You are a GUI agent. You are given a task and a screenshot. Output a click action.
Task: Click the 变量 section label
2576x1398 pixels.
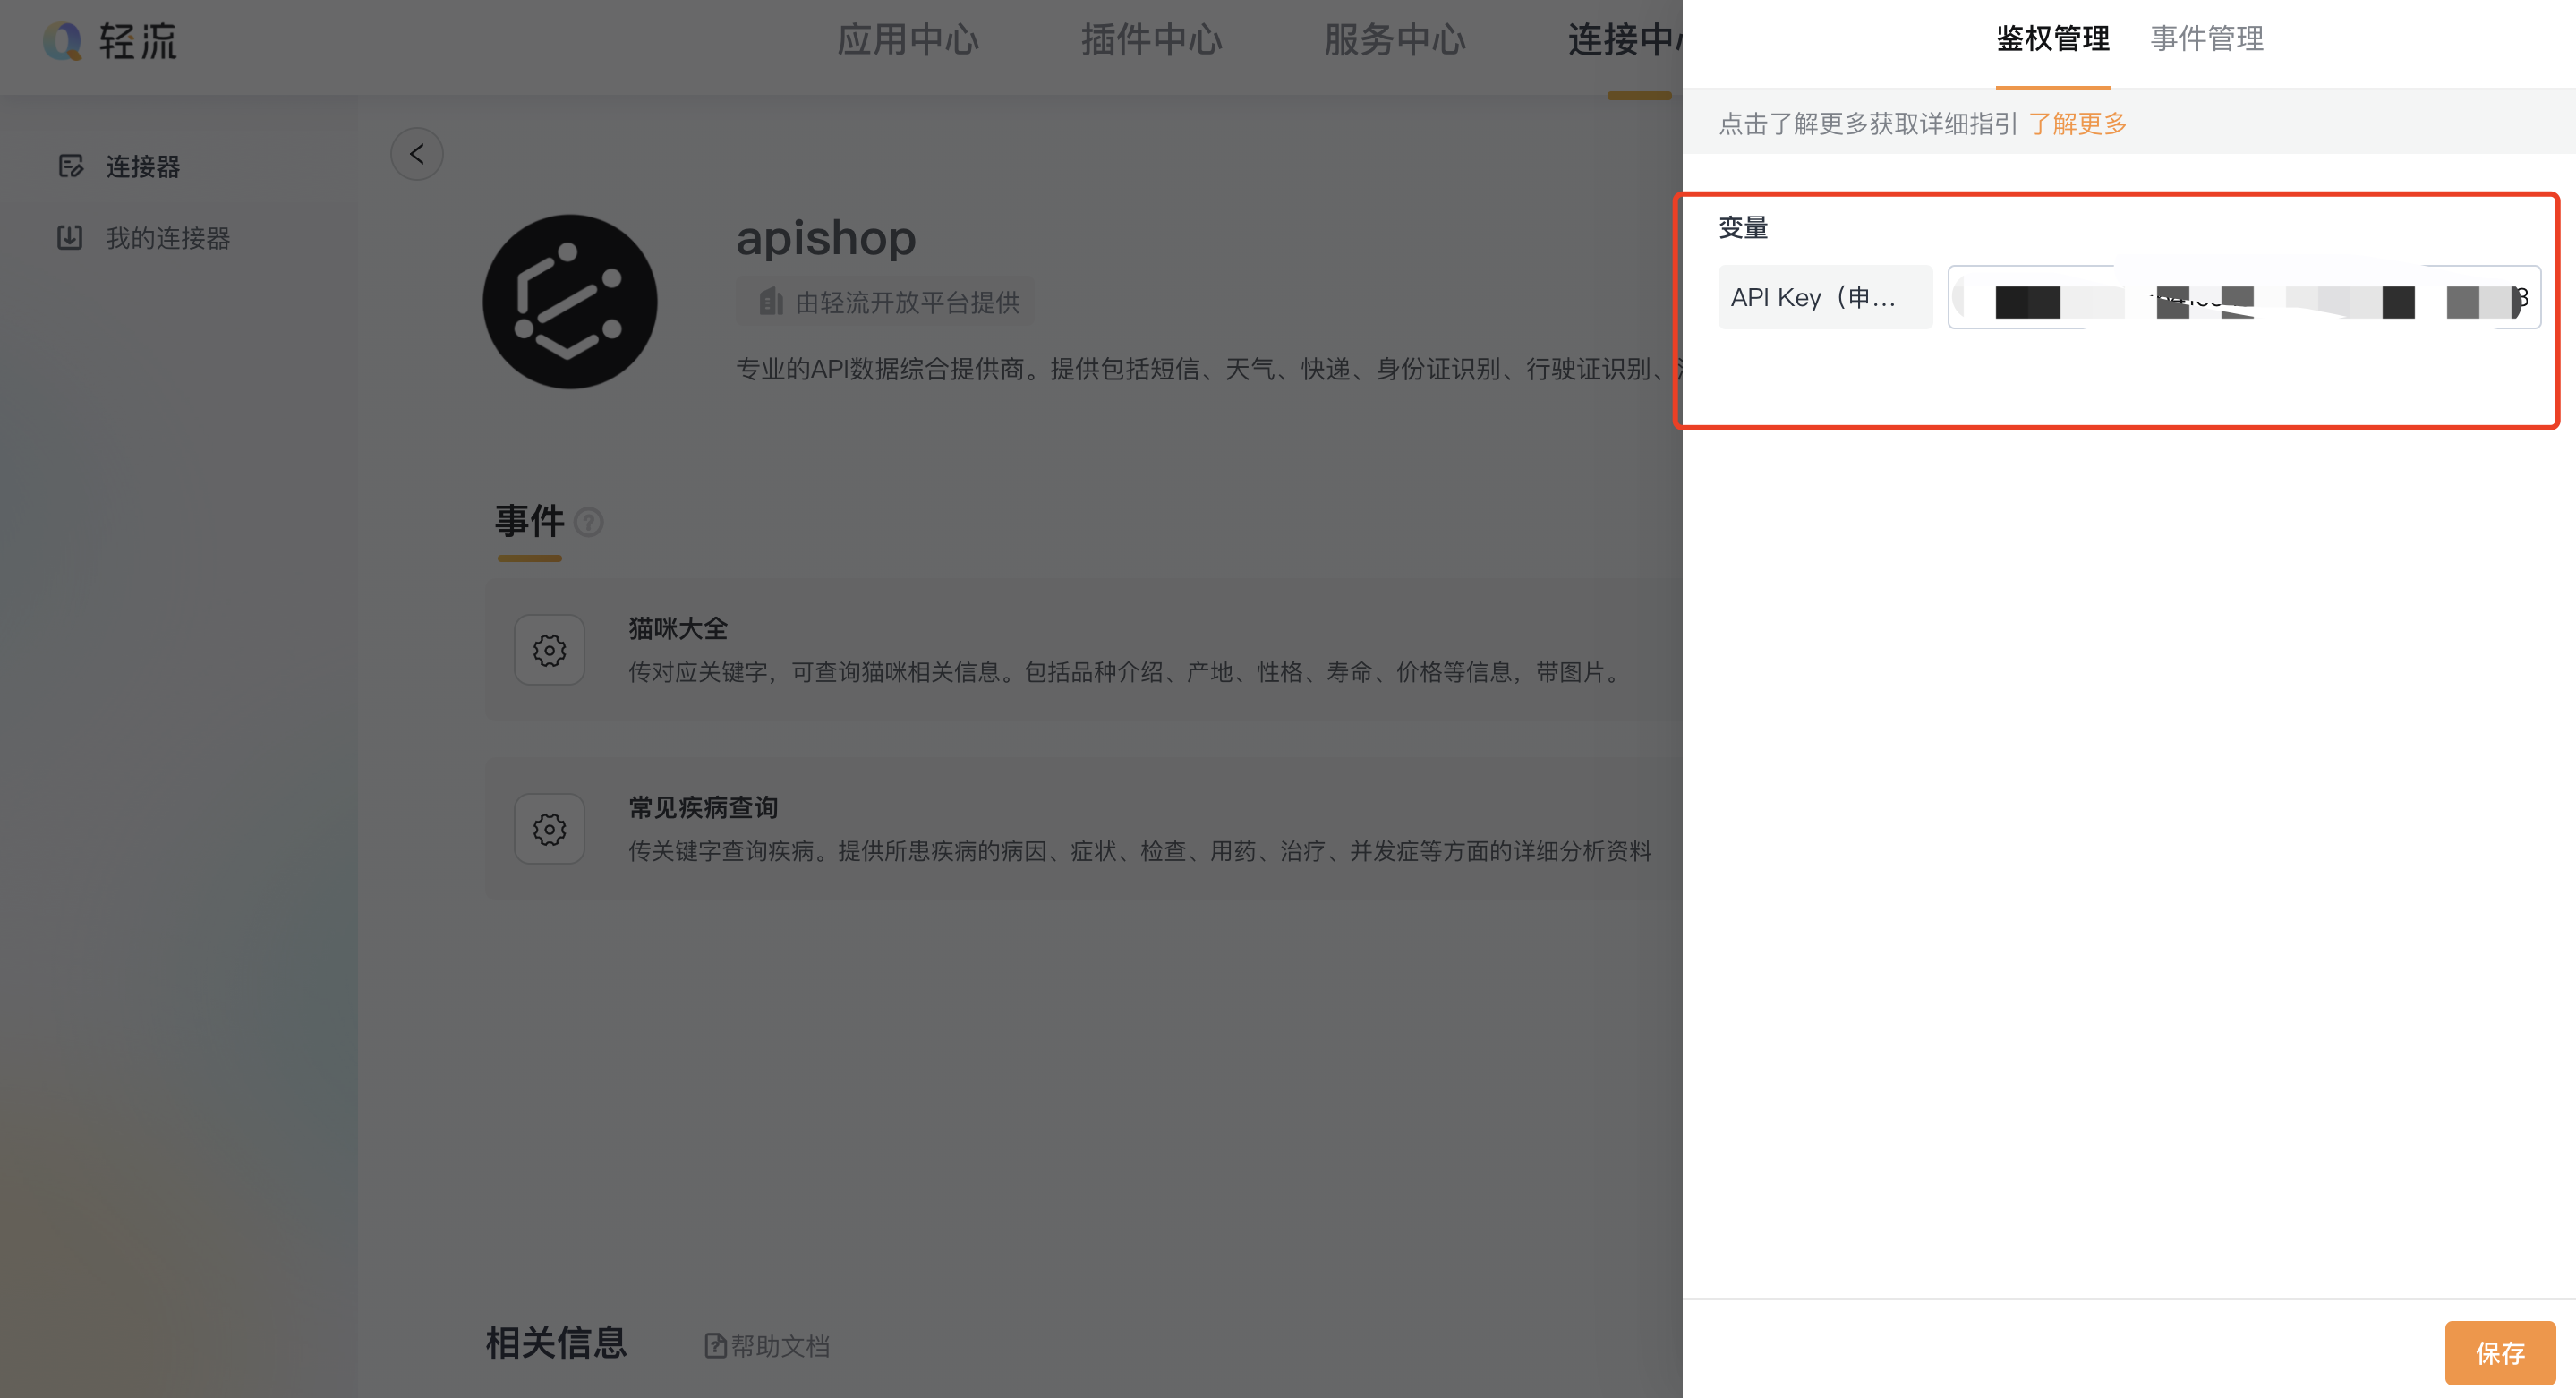pos(1743,228)
